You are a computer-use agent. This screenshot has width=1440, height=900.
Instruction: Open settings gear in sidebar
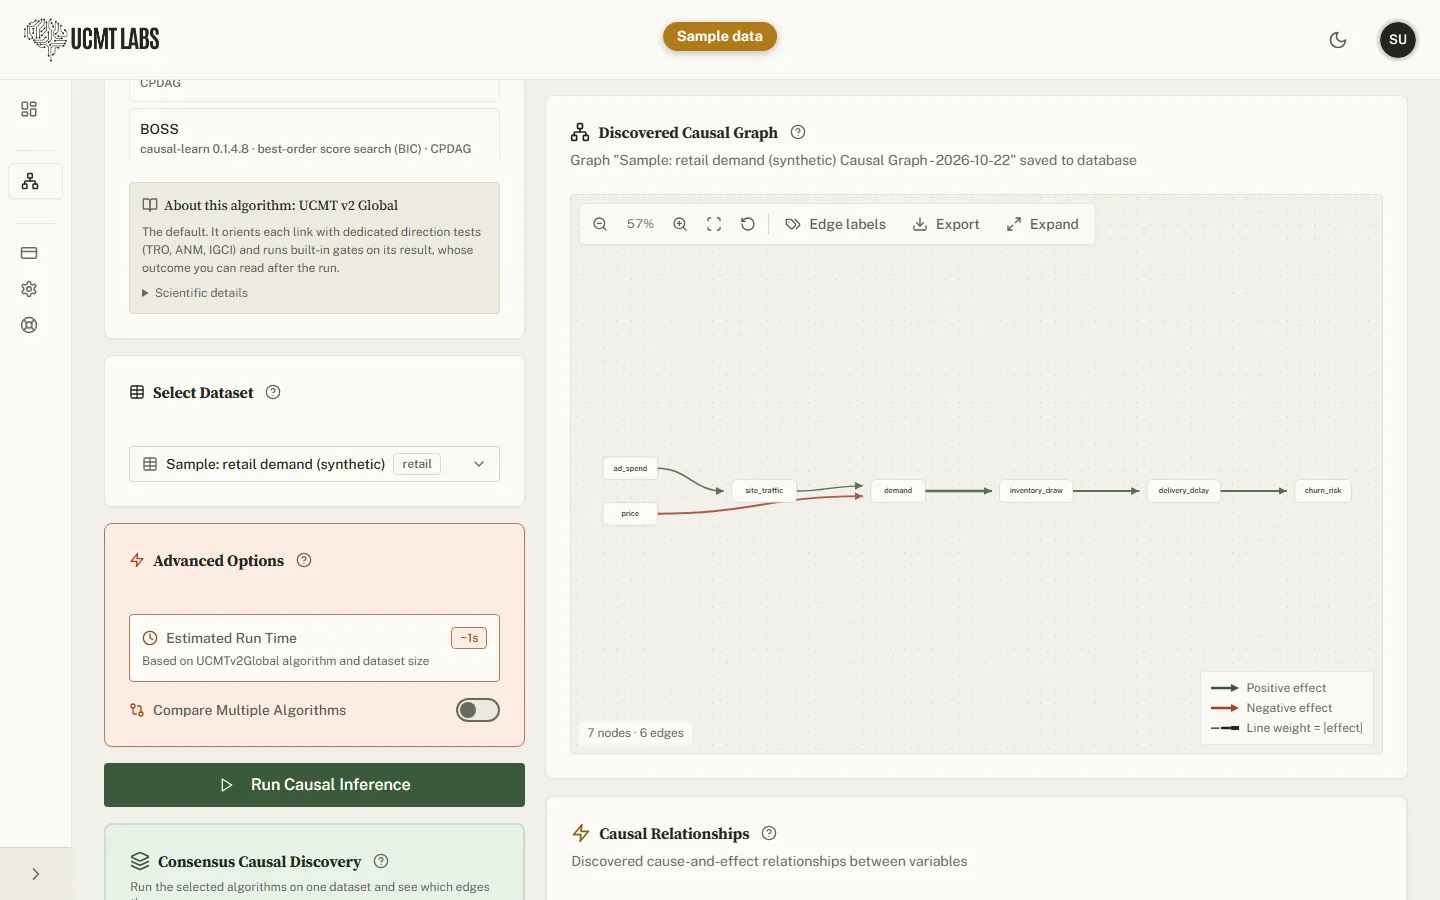coord(29,289)
